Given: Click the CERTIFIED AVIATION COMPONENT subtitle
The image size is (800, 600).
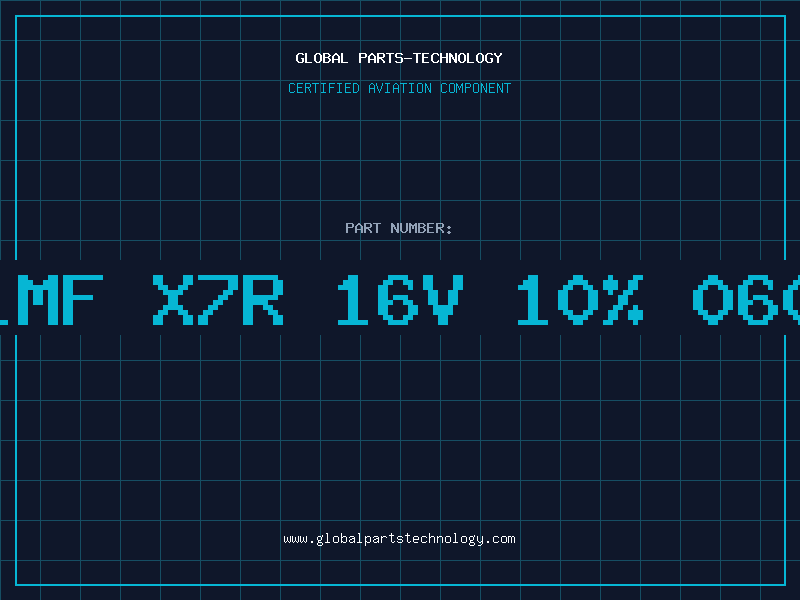Looking at the screenshot, I should pos(399,88).
